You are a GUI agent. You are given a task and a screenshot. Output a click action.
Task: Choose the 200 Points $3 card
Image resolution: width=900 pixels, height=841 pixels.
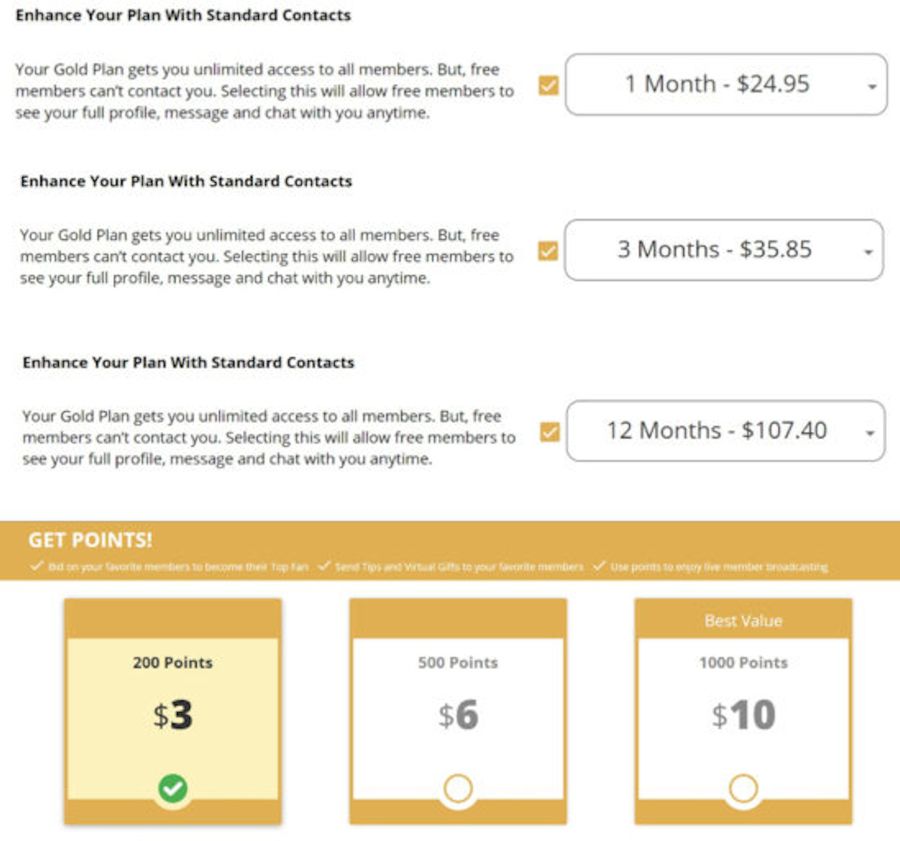click(173, 712)
